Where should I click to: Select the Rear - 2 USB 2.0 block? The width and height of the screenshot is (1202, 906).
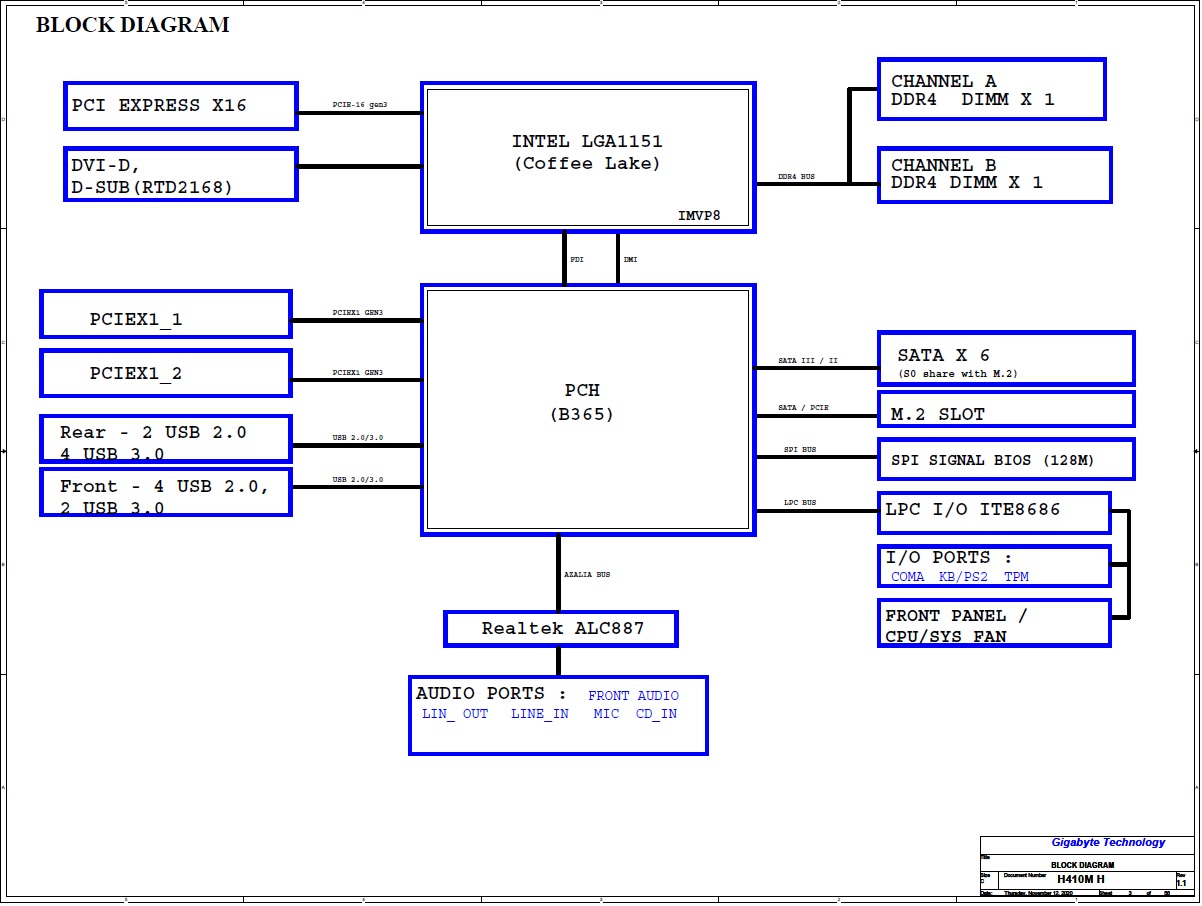[x=166, y=439]
